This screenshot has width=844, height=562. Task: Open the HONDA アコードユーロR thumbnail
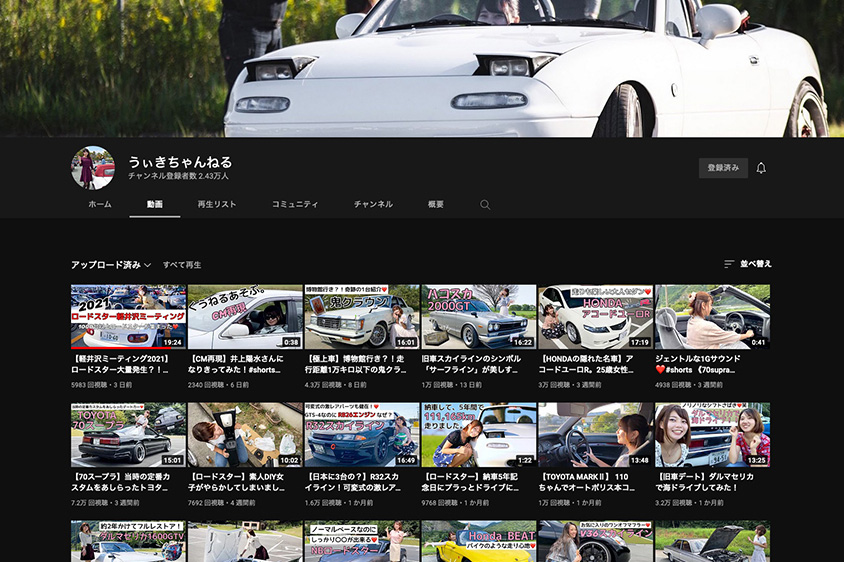tap(595, 317)
